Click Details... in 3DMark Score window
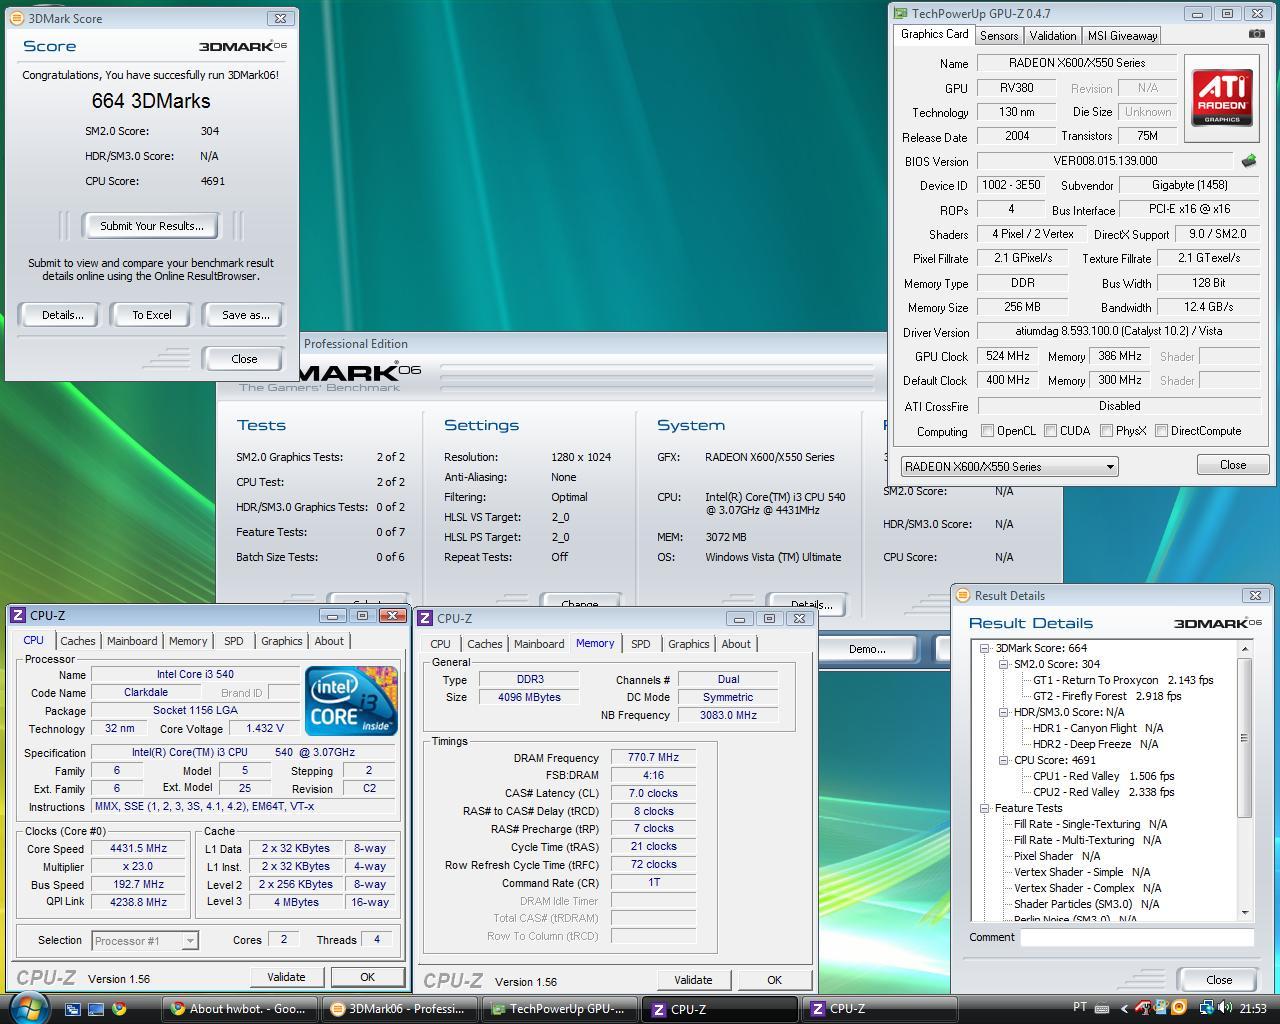 coord(62,315)
